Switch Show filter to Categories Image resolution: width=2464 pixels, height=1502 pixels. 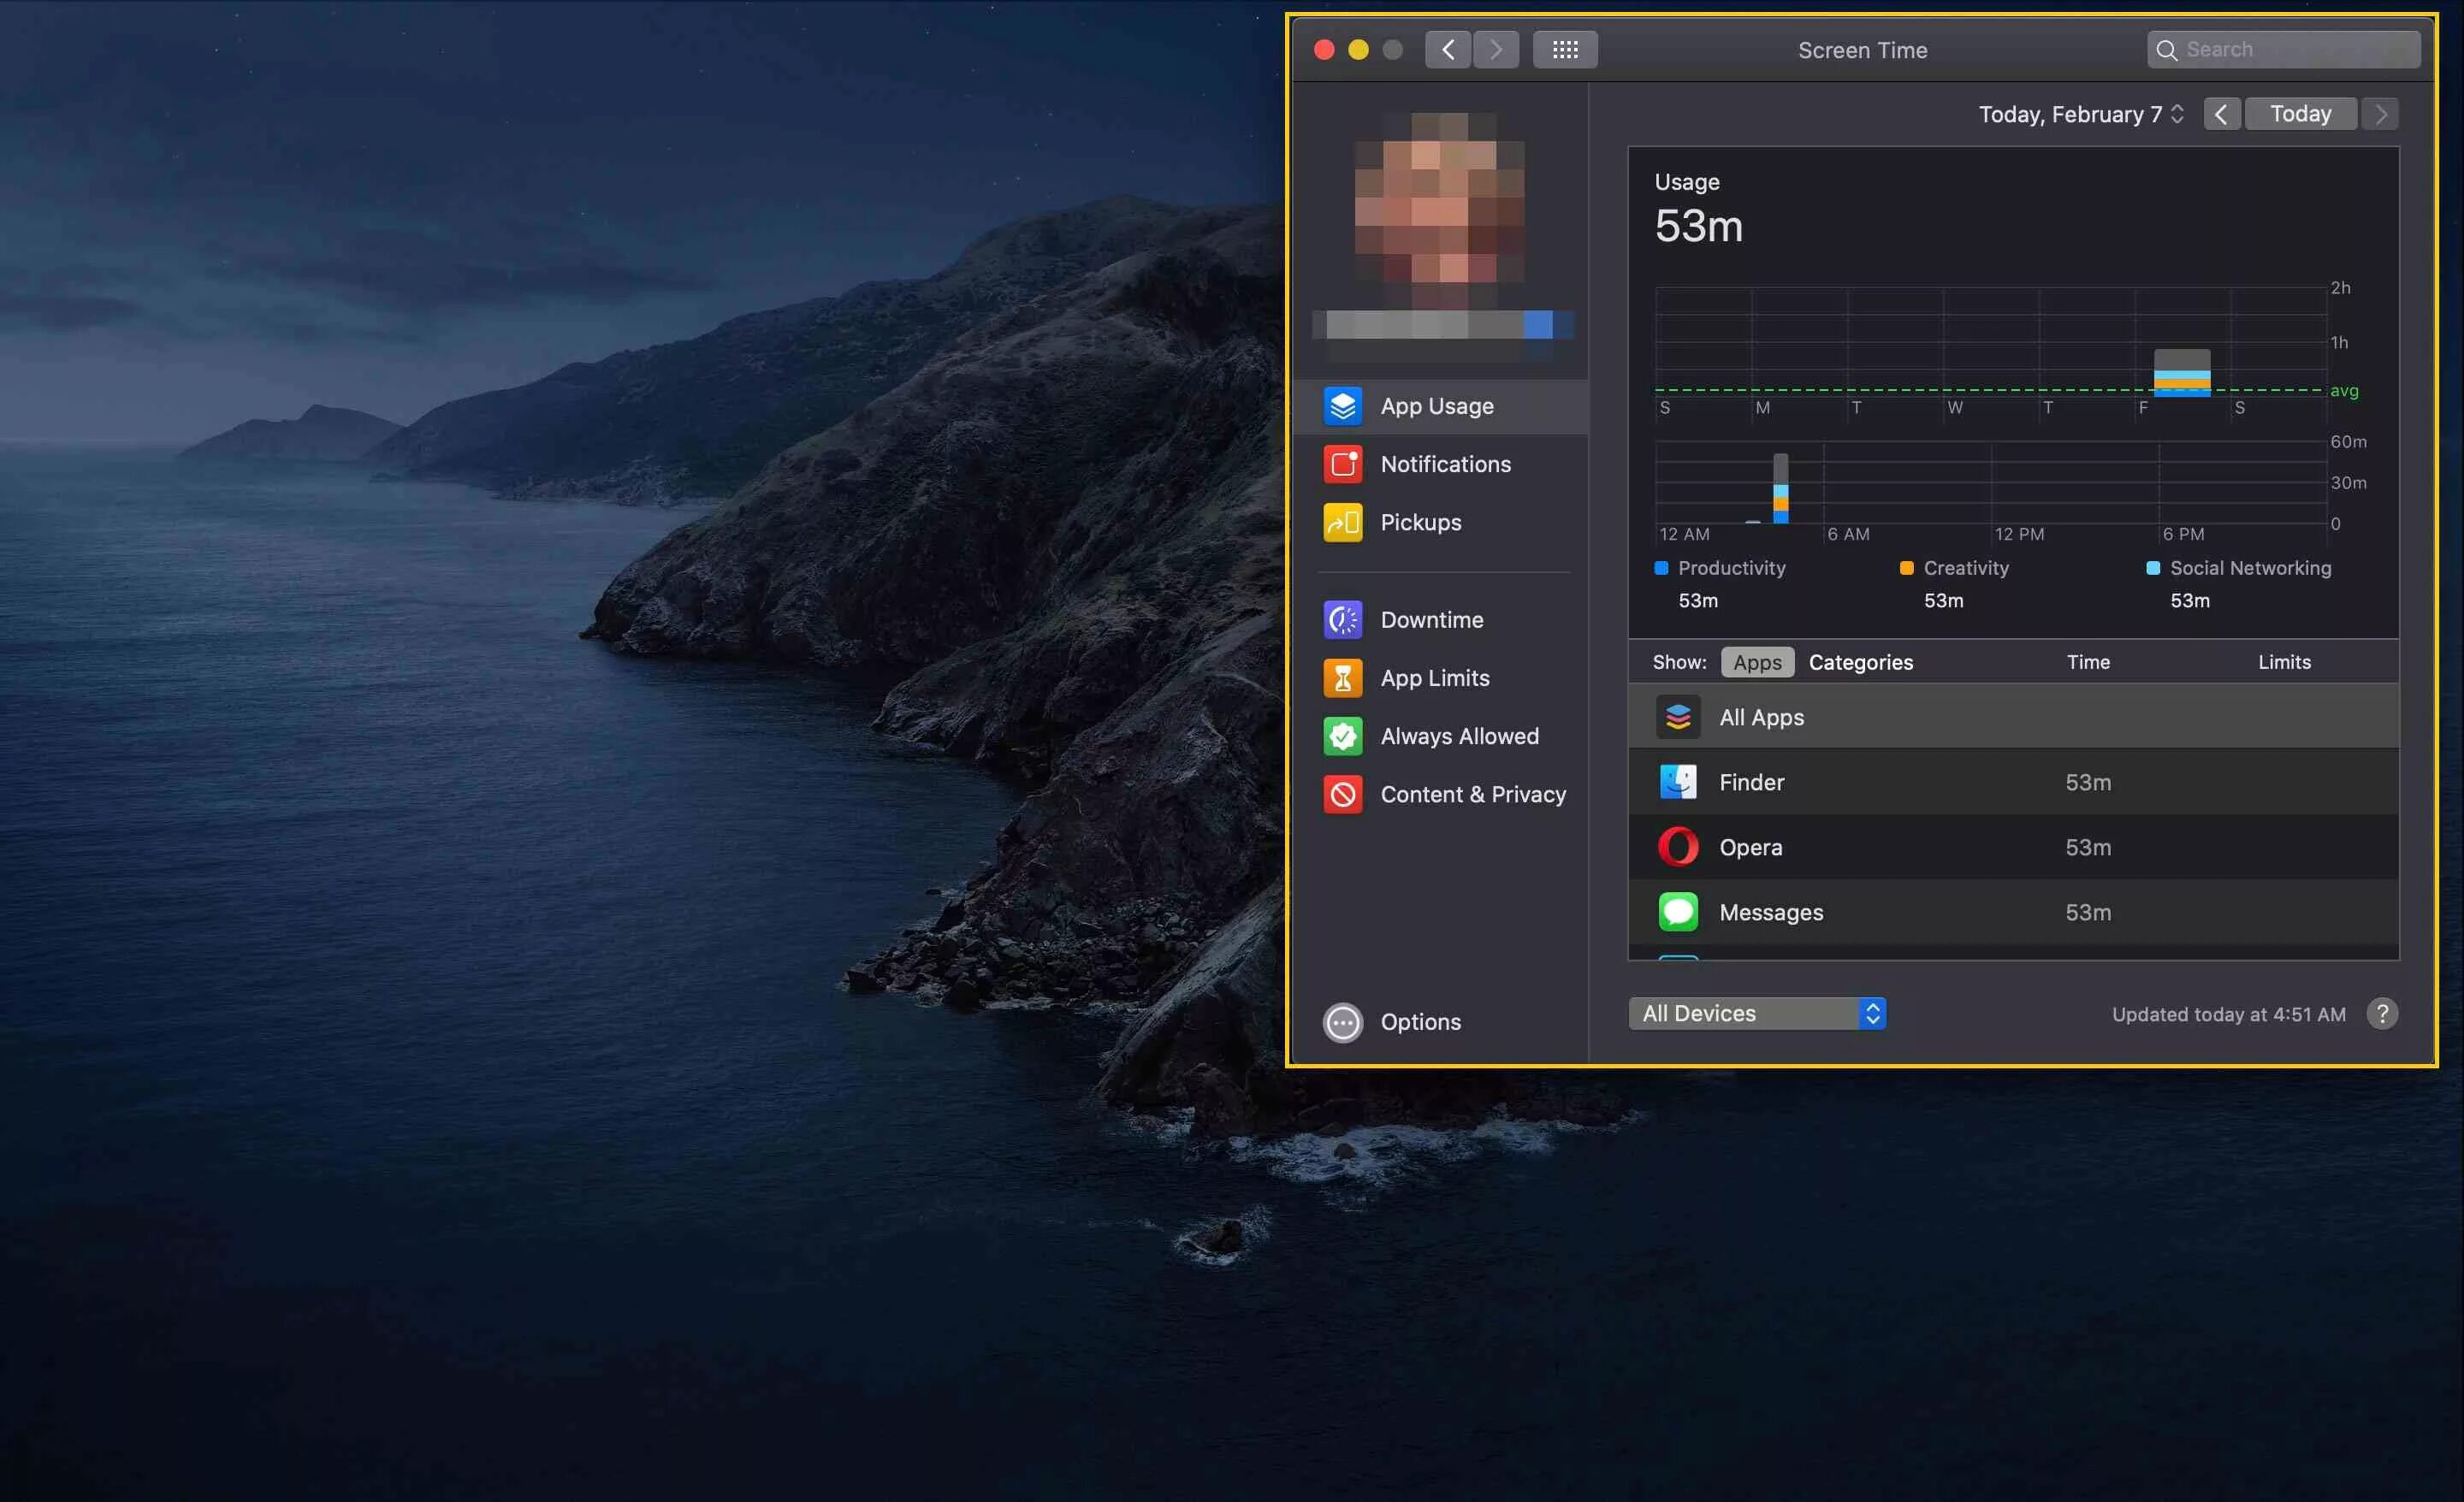[1860, 662]
